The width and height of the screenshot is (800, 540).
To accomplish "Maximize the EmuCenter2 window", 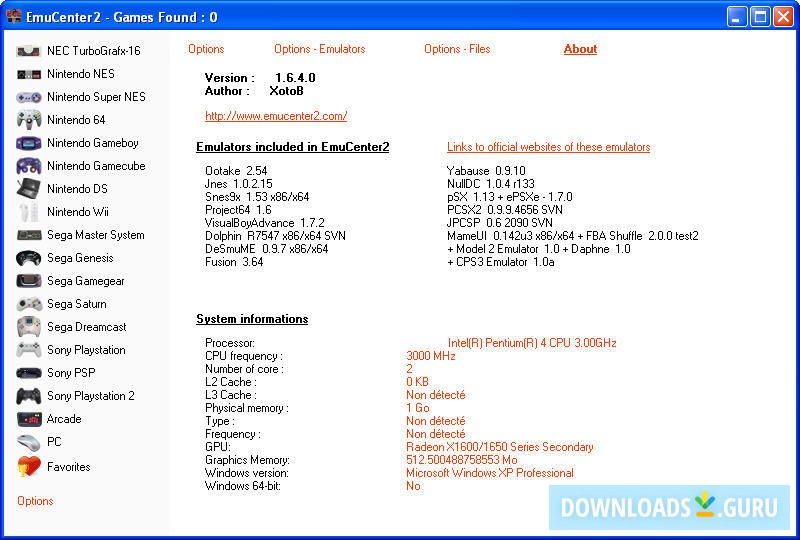I will (760, 17).
